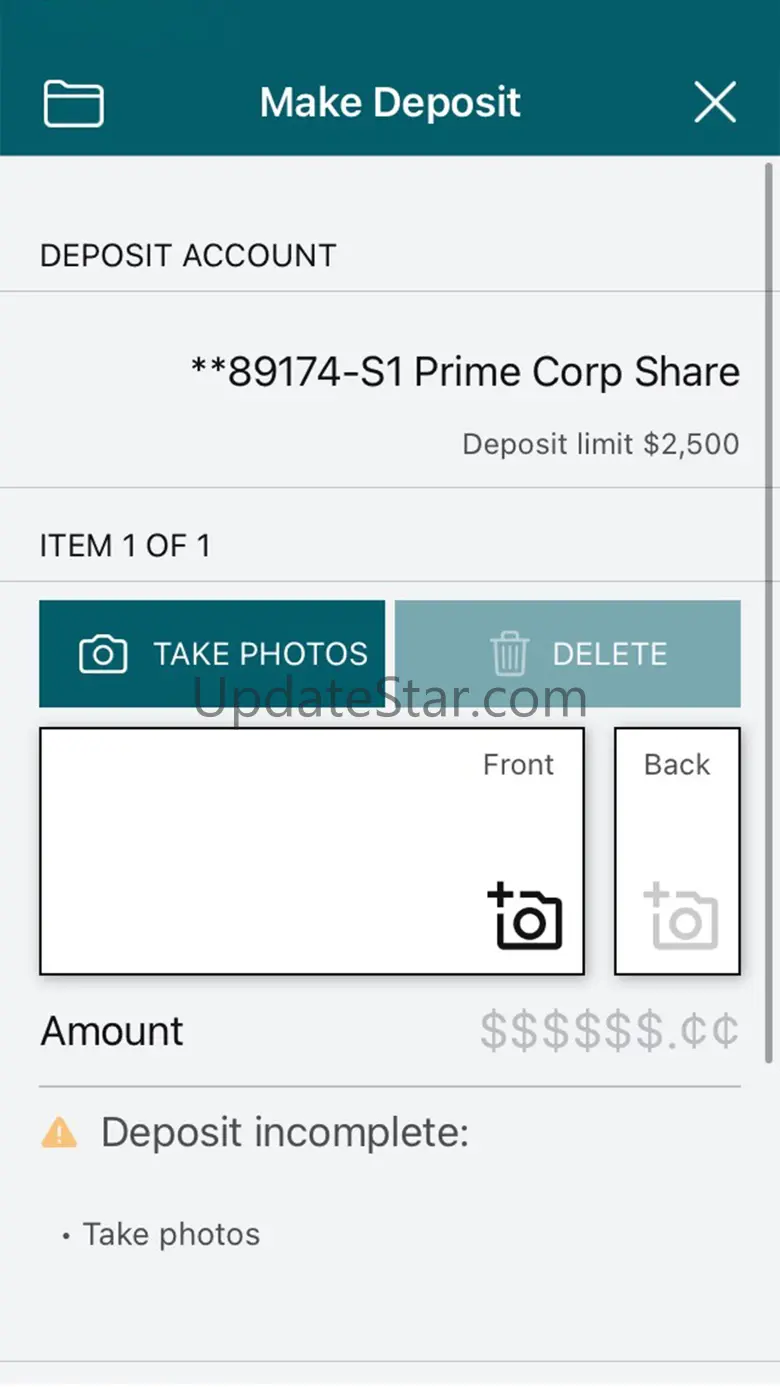780x1387 pixels.
Task: Tap the 'Take photos' incomplete item
Action: [x=171, y=1234]
